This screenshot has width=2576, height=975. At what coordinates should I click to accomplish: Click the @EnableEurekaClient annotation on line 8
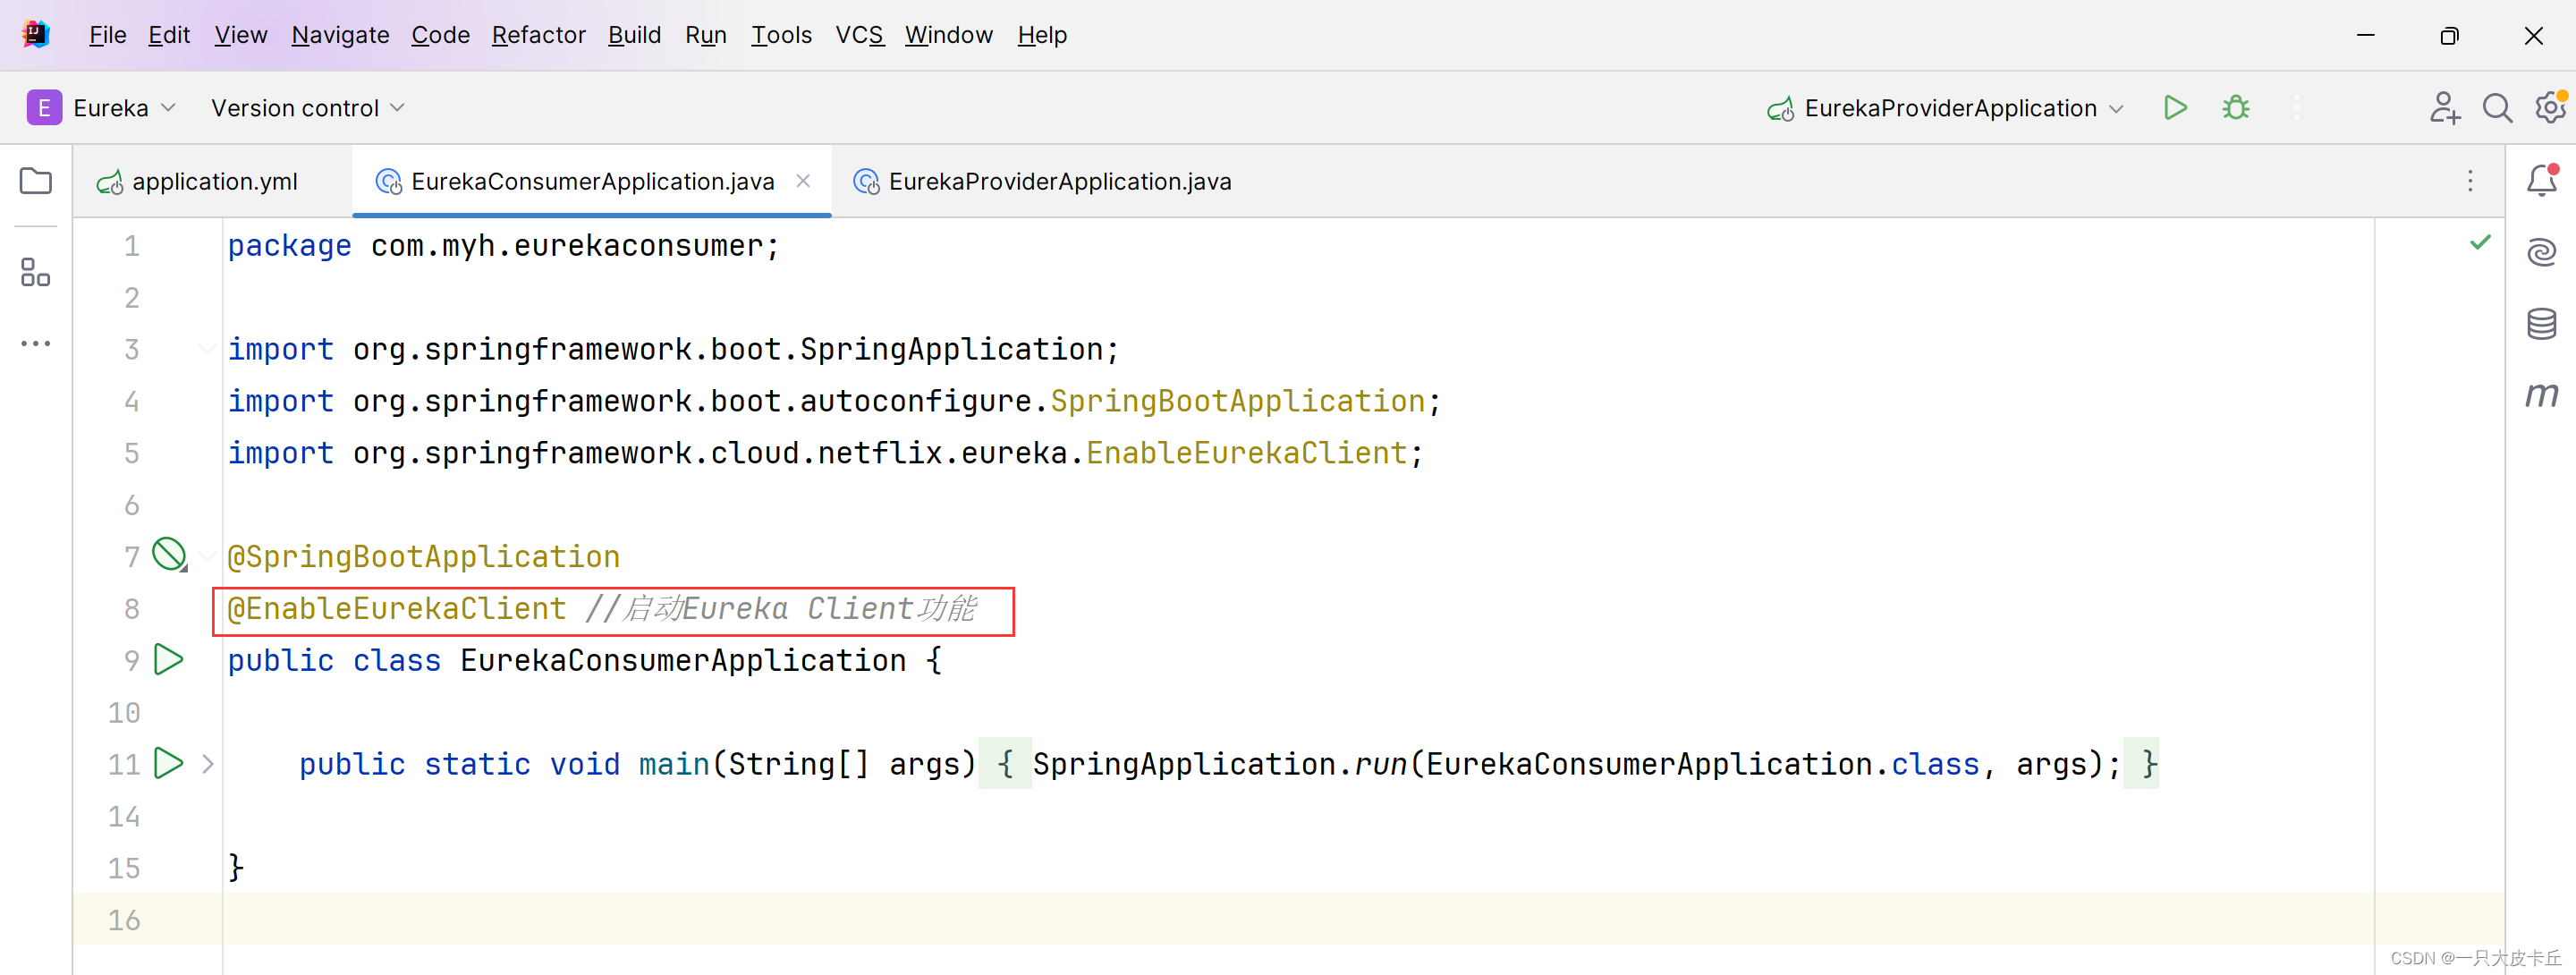point(396,608)
